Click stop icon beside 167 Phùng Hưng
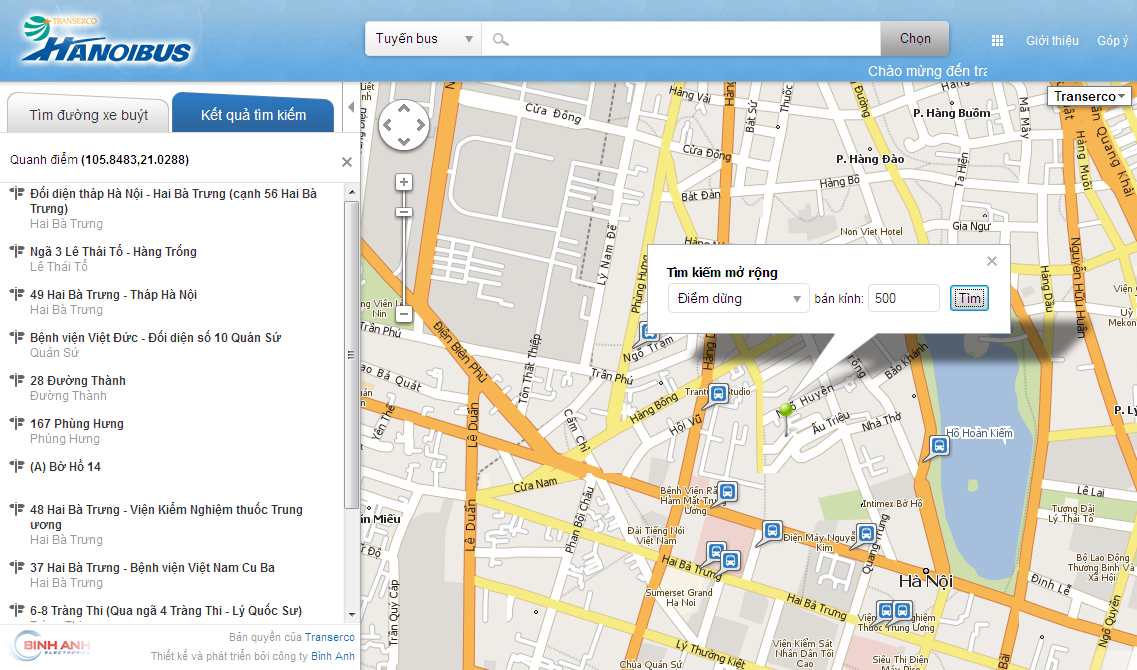The width and height of the screenshot is (1137, 670). [16, 423]
